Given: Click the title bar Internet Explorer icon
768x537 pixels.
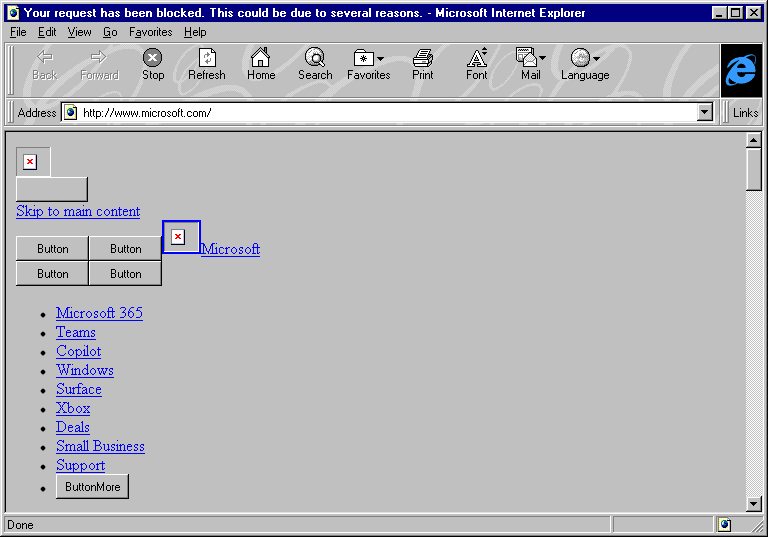Looking at the screenshot, I should coord(14,13).
